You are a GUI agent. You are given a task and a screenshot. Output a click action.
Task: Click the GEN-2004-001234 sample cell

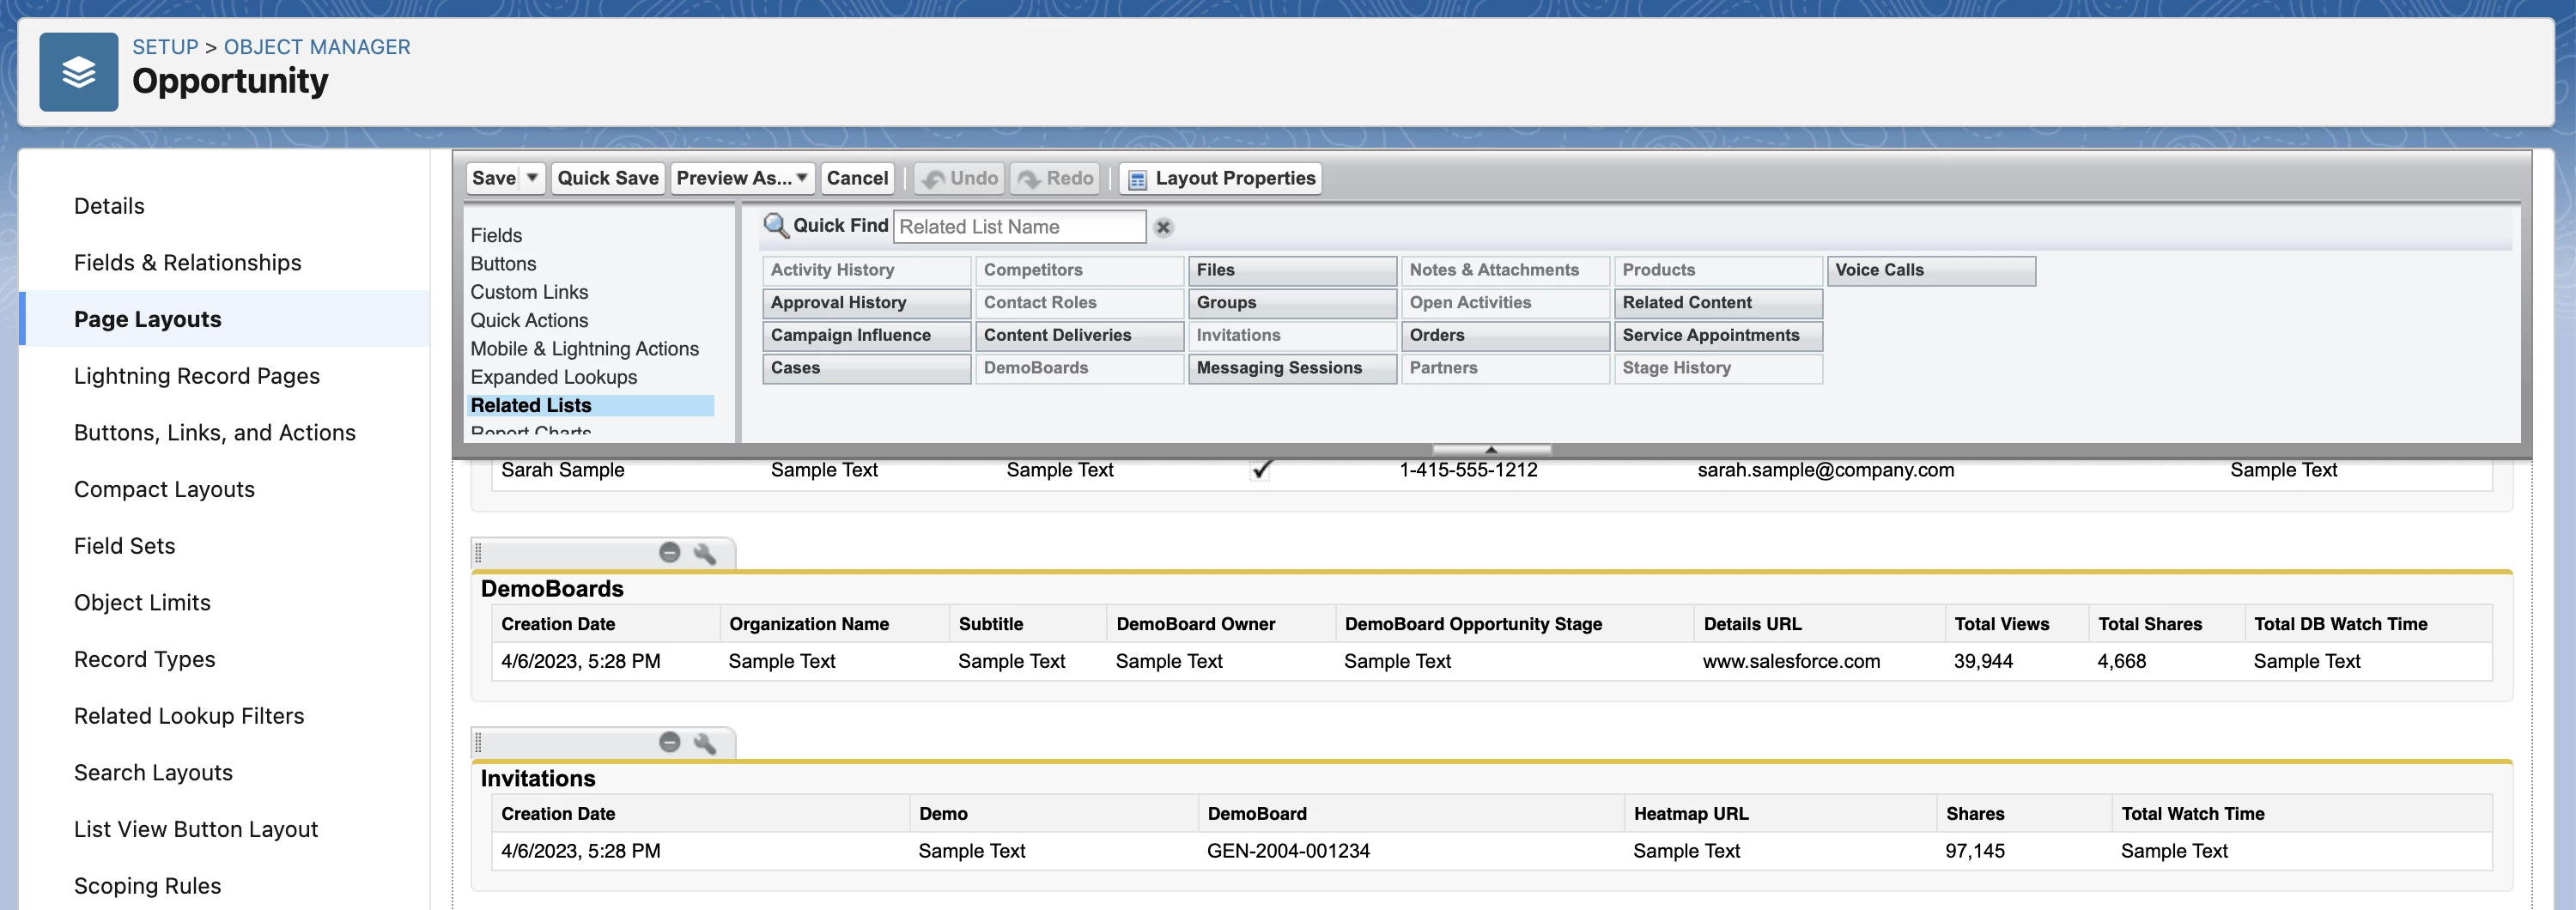[x=1288, y=851]
